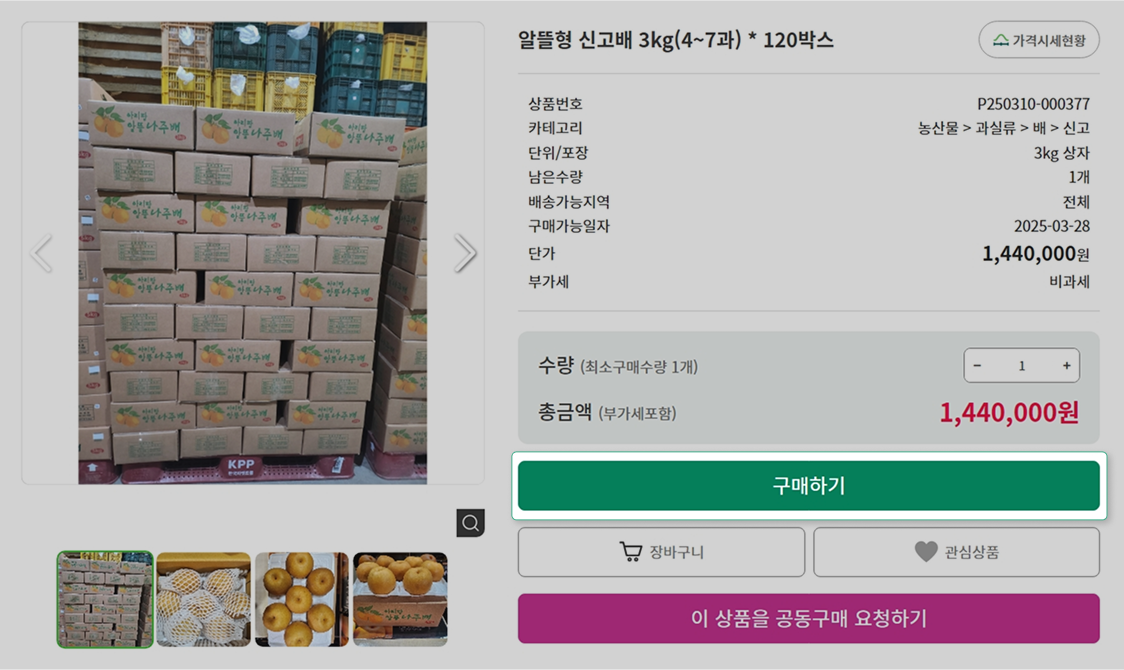Select second thumbnail of netted pears
The image size is (1124, 670).
click(x=204, y=599)
